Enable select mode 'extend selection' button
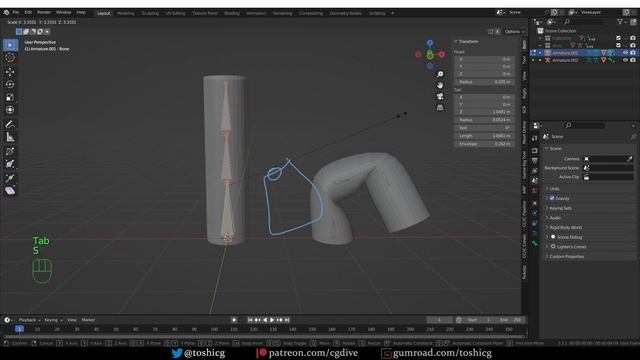Viewport: 640px width, 360px height. (26, 31)
